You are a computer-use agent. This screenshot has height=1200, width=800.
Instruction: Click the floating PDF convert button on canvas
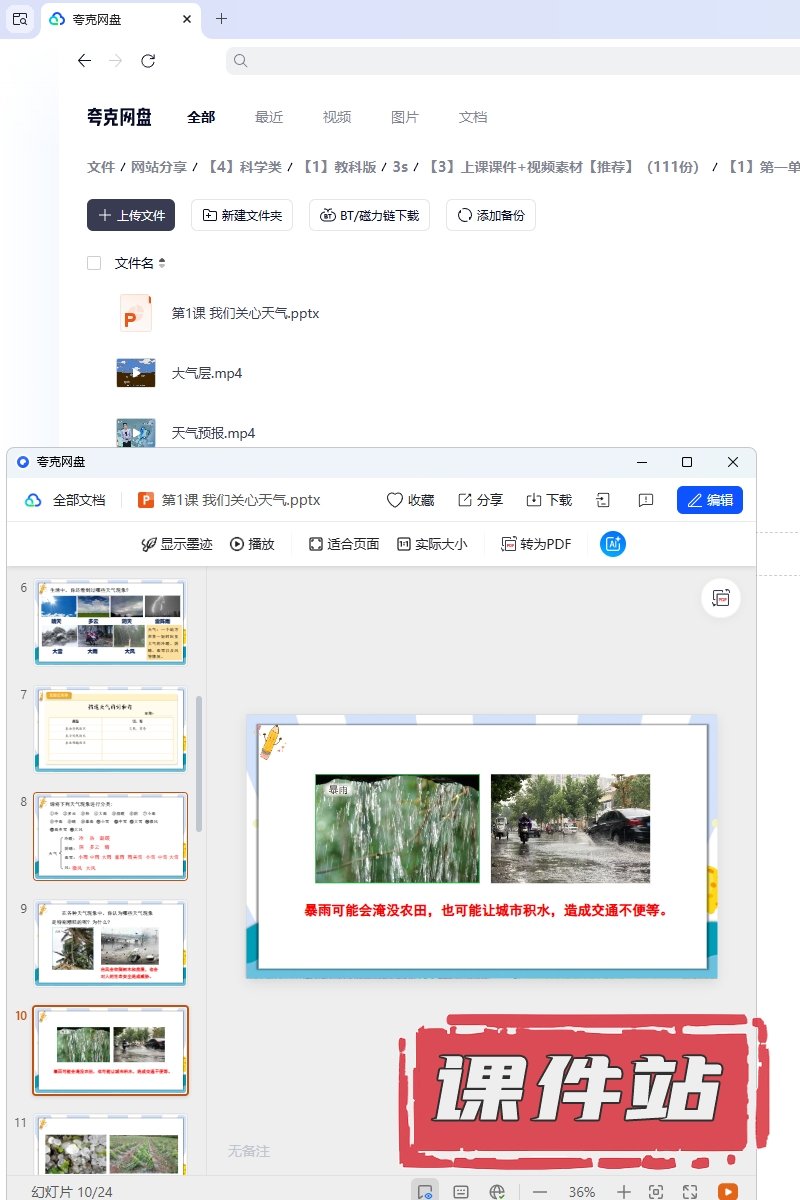720,598
